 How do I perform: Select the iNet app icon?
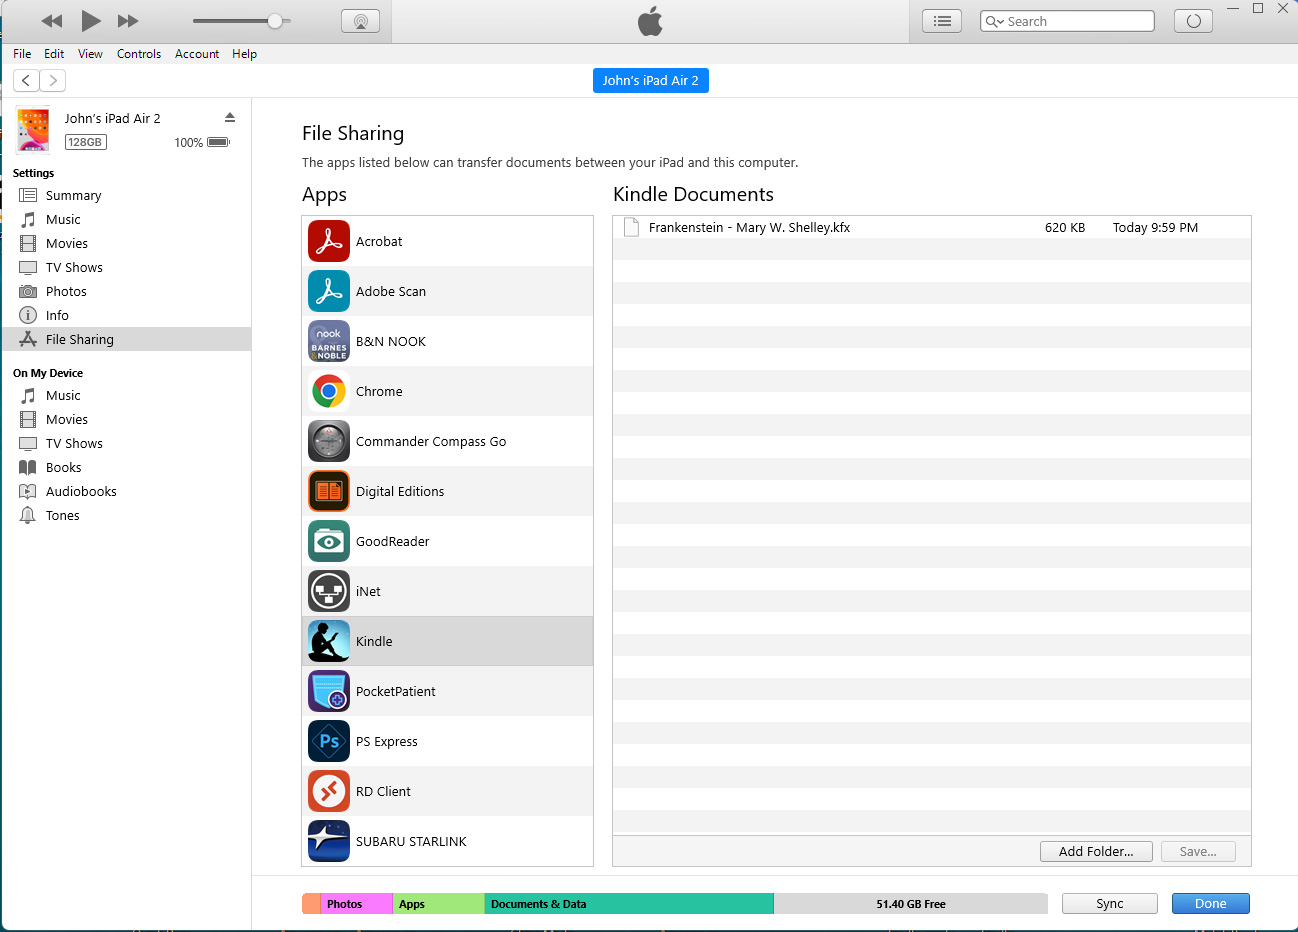coord(329,591)
